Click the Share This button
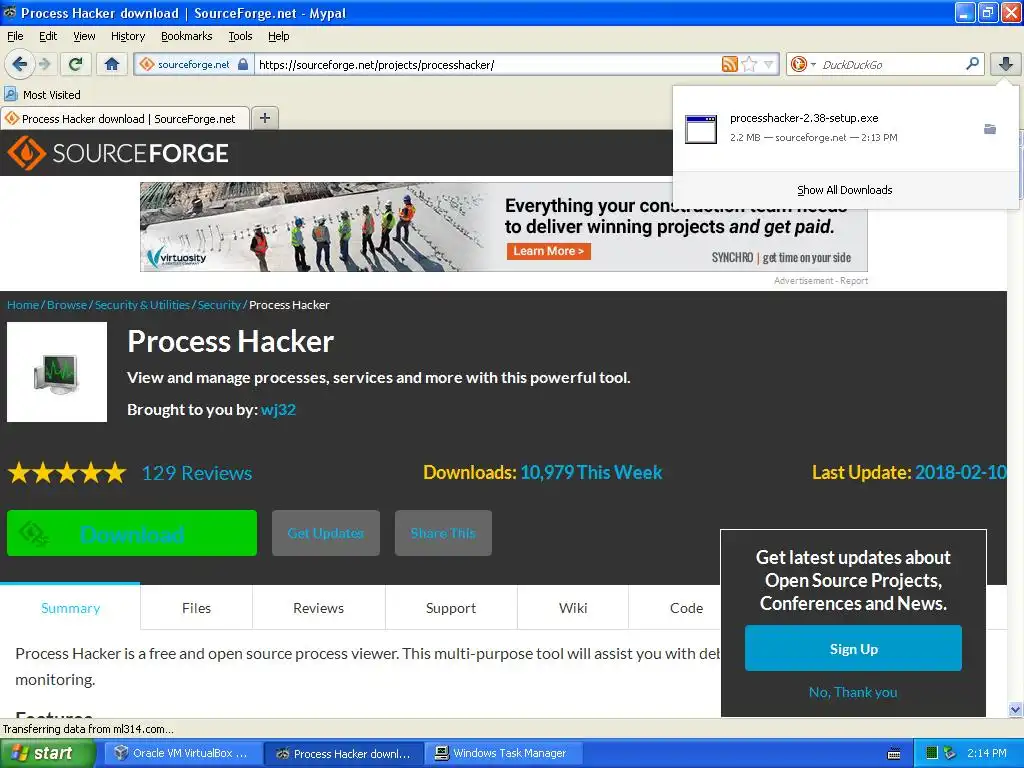The height and width of the screenshot is (768, 1024). (x=443, y=533)
